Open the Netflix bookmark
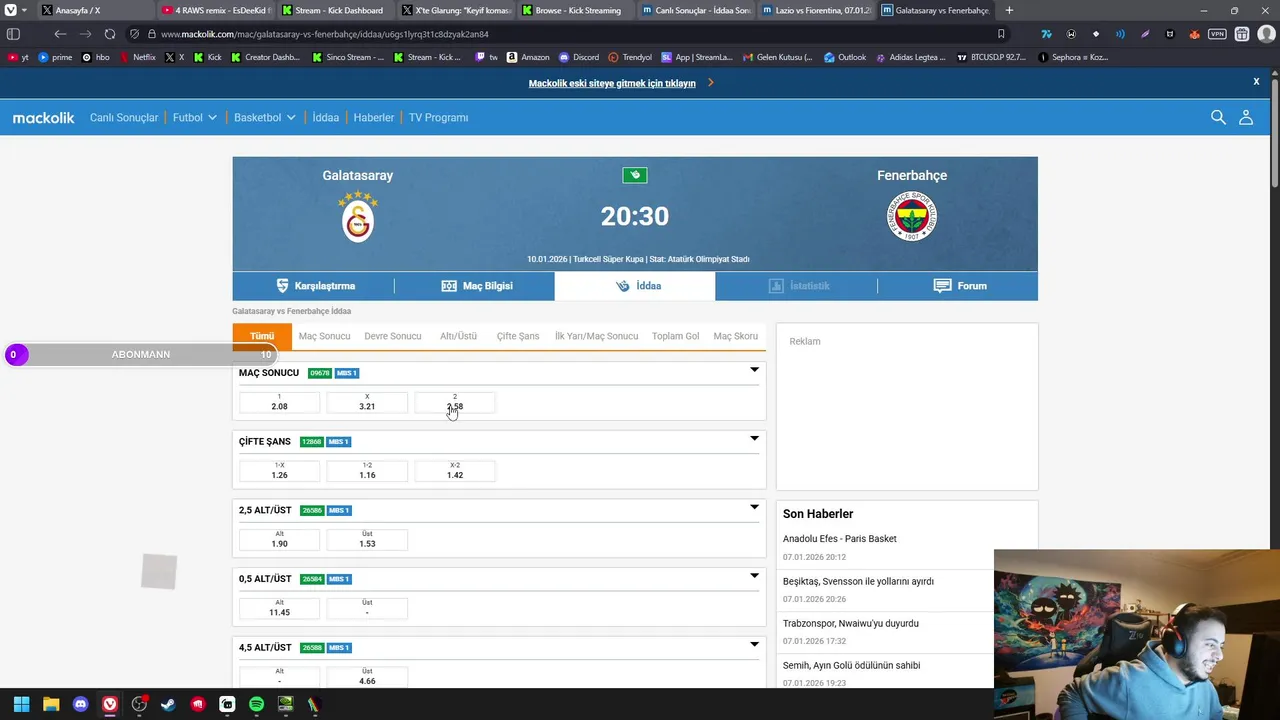This screenshot has height=720, width=1280. (x=137, y=57)
